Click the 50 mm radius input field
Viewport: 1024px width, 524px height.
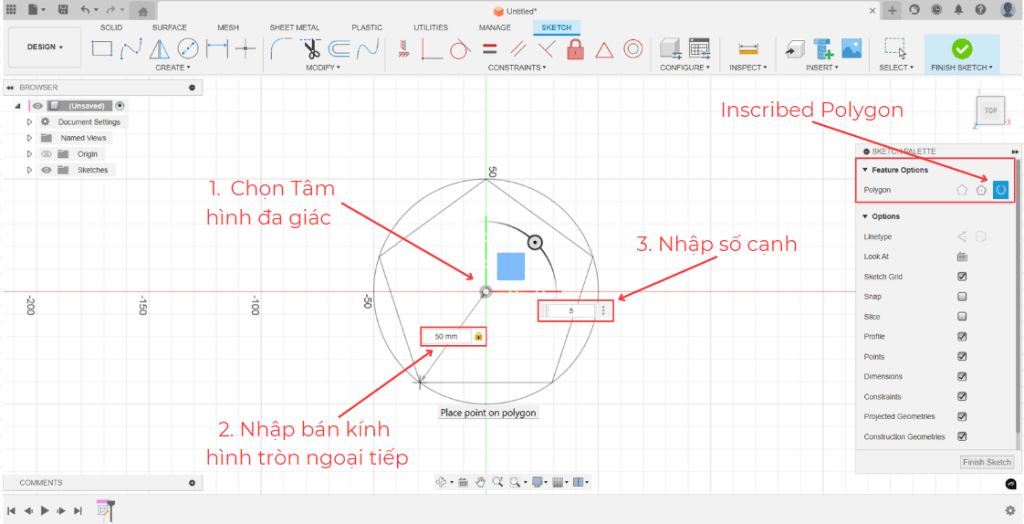[x=446, y=337]
